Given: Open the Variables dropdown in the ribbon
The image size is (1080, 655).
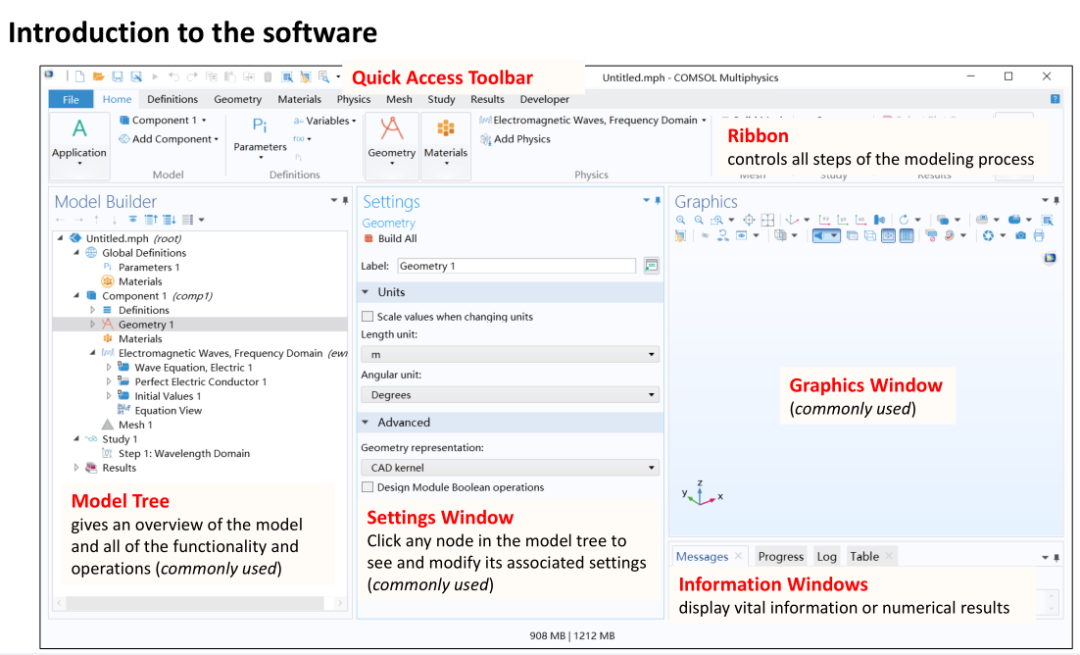Looking at the screenshot, I should point(325,121).
